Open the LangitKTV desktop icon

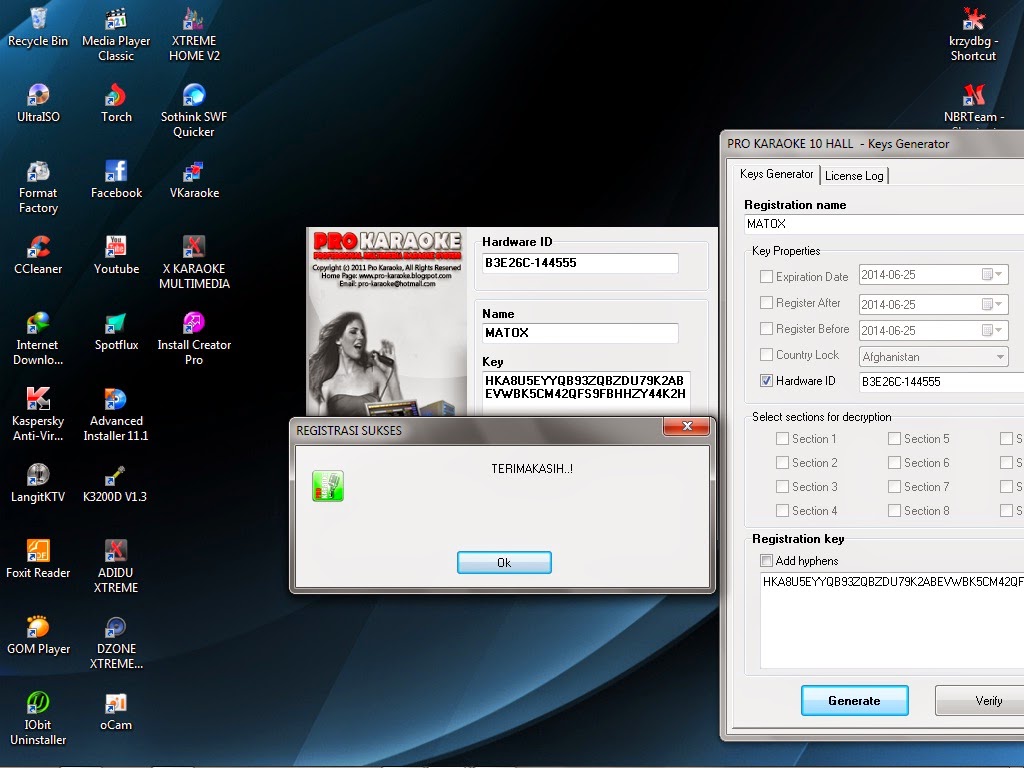point(38,483)
